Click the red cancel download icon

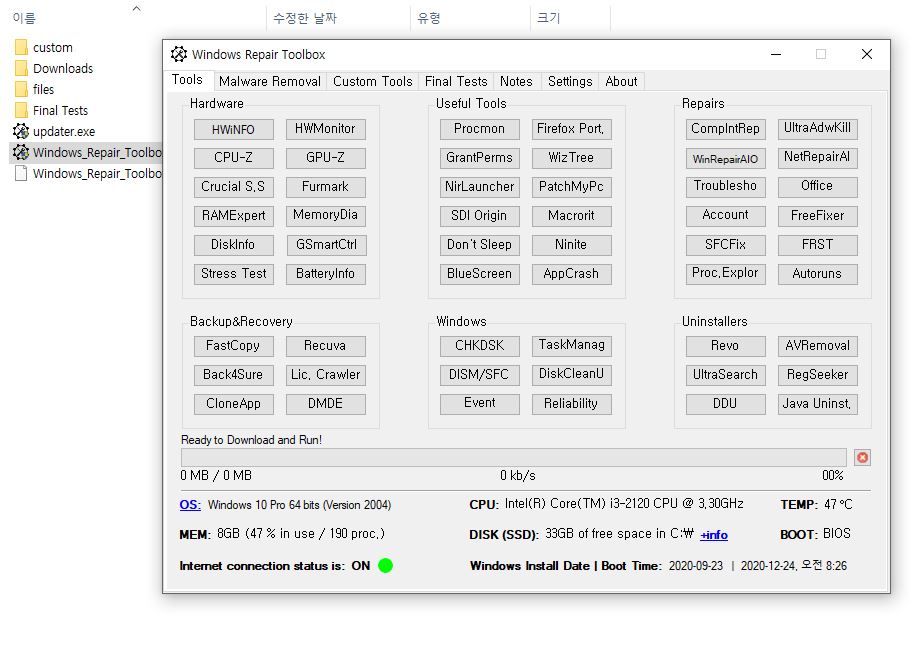click(862, 458)
